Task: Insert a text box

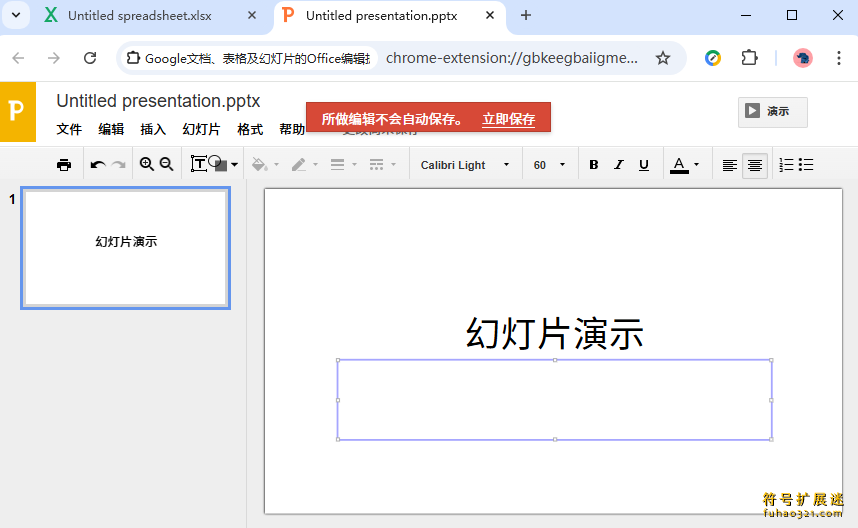Action: tap(198, 164)
